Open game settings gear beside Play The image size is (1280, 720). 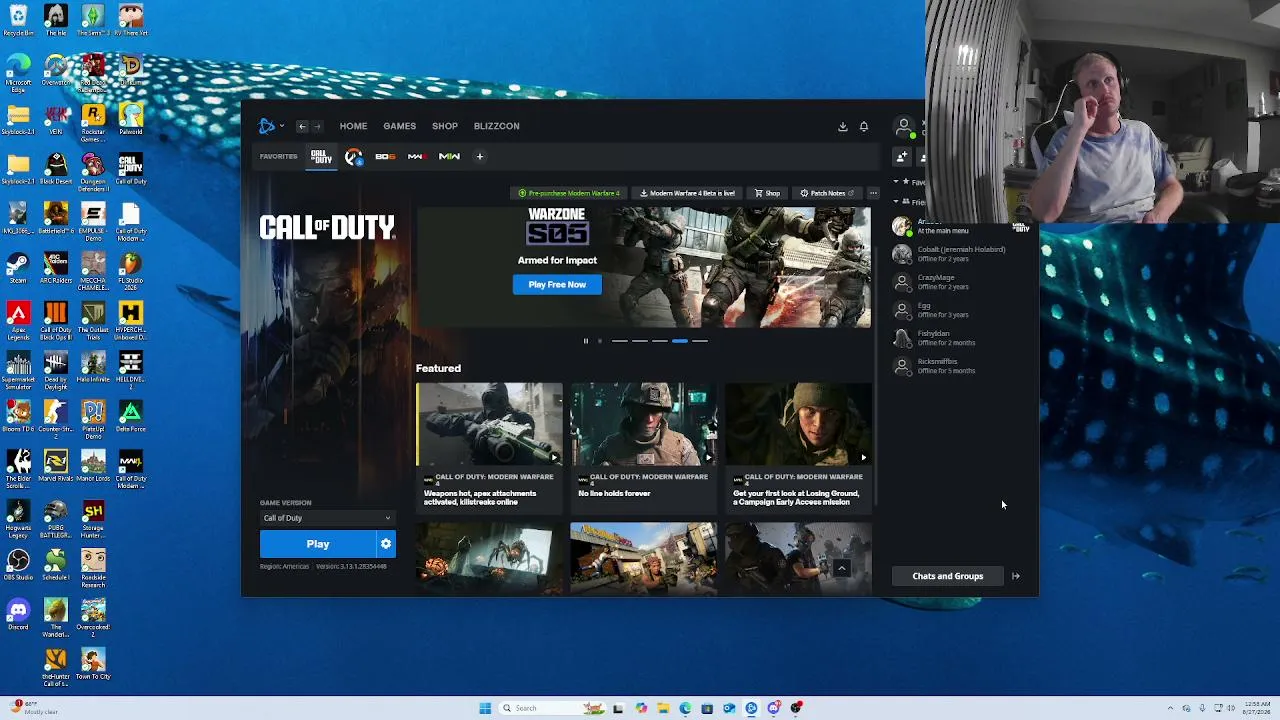(386, 544)
